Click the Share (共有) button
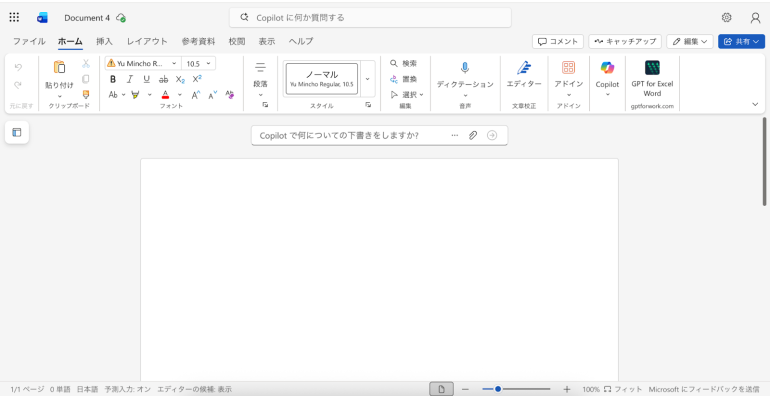 (742, 41)
